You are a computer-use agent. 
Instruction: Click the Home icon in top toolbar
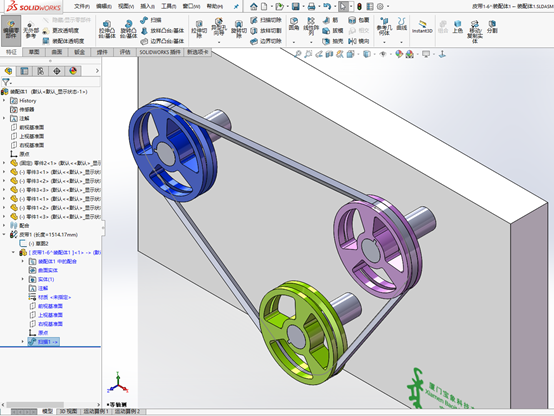(254, 6)
